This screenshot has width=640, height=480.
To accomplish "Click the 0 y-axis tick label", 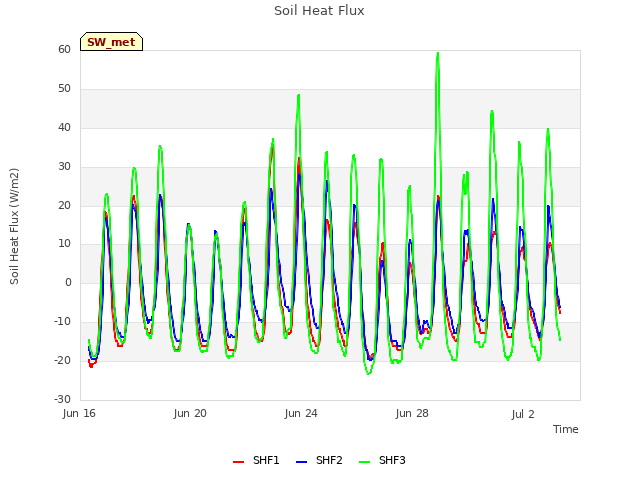I will pyautogui.click(x=68, y=282).
